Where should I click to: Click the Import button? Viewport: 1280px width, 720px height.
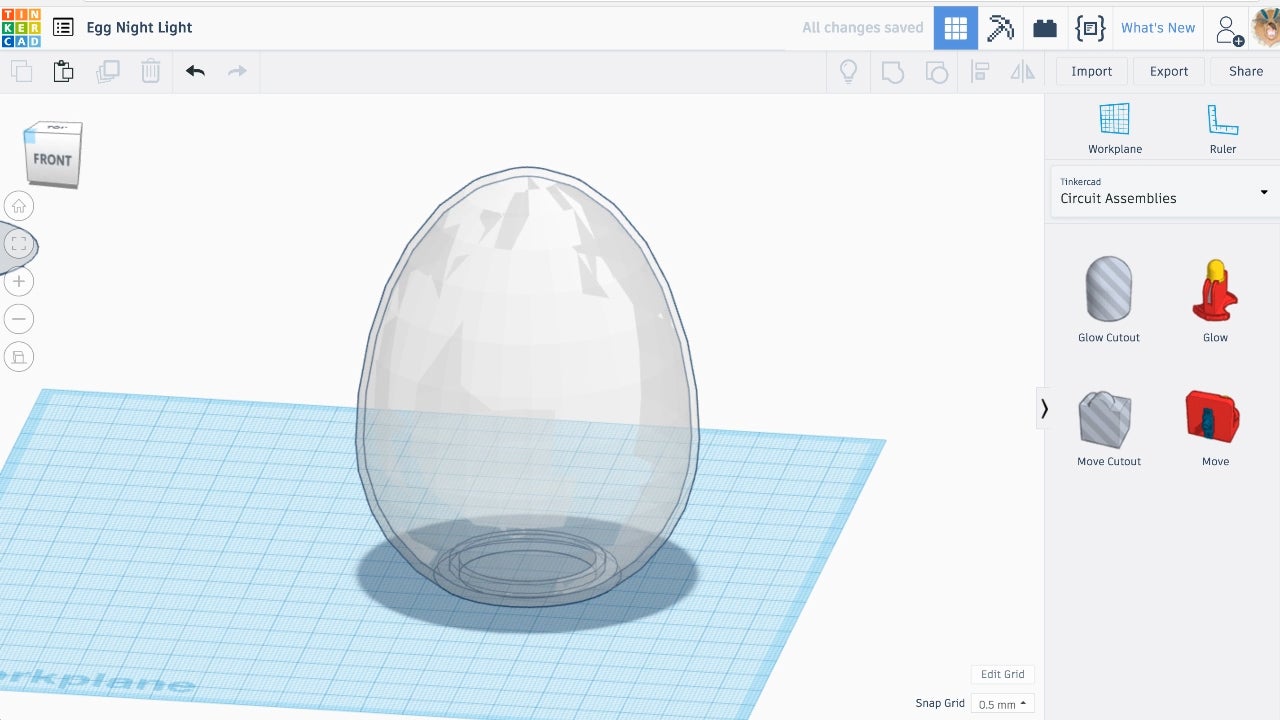(x=1091, y=71)
